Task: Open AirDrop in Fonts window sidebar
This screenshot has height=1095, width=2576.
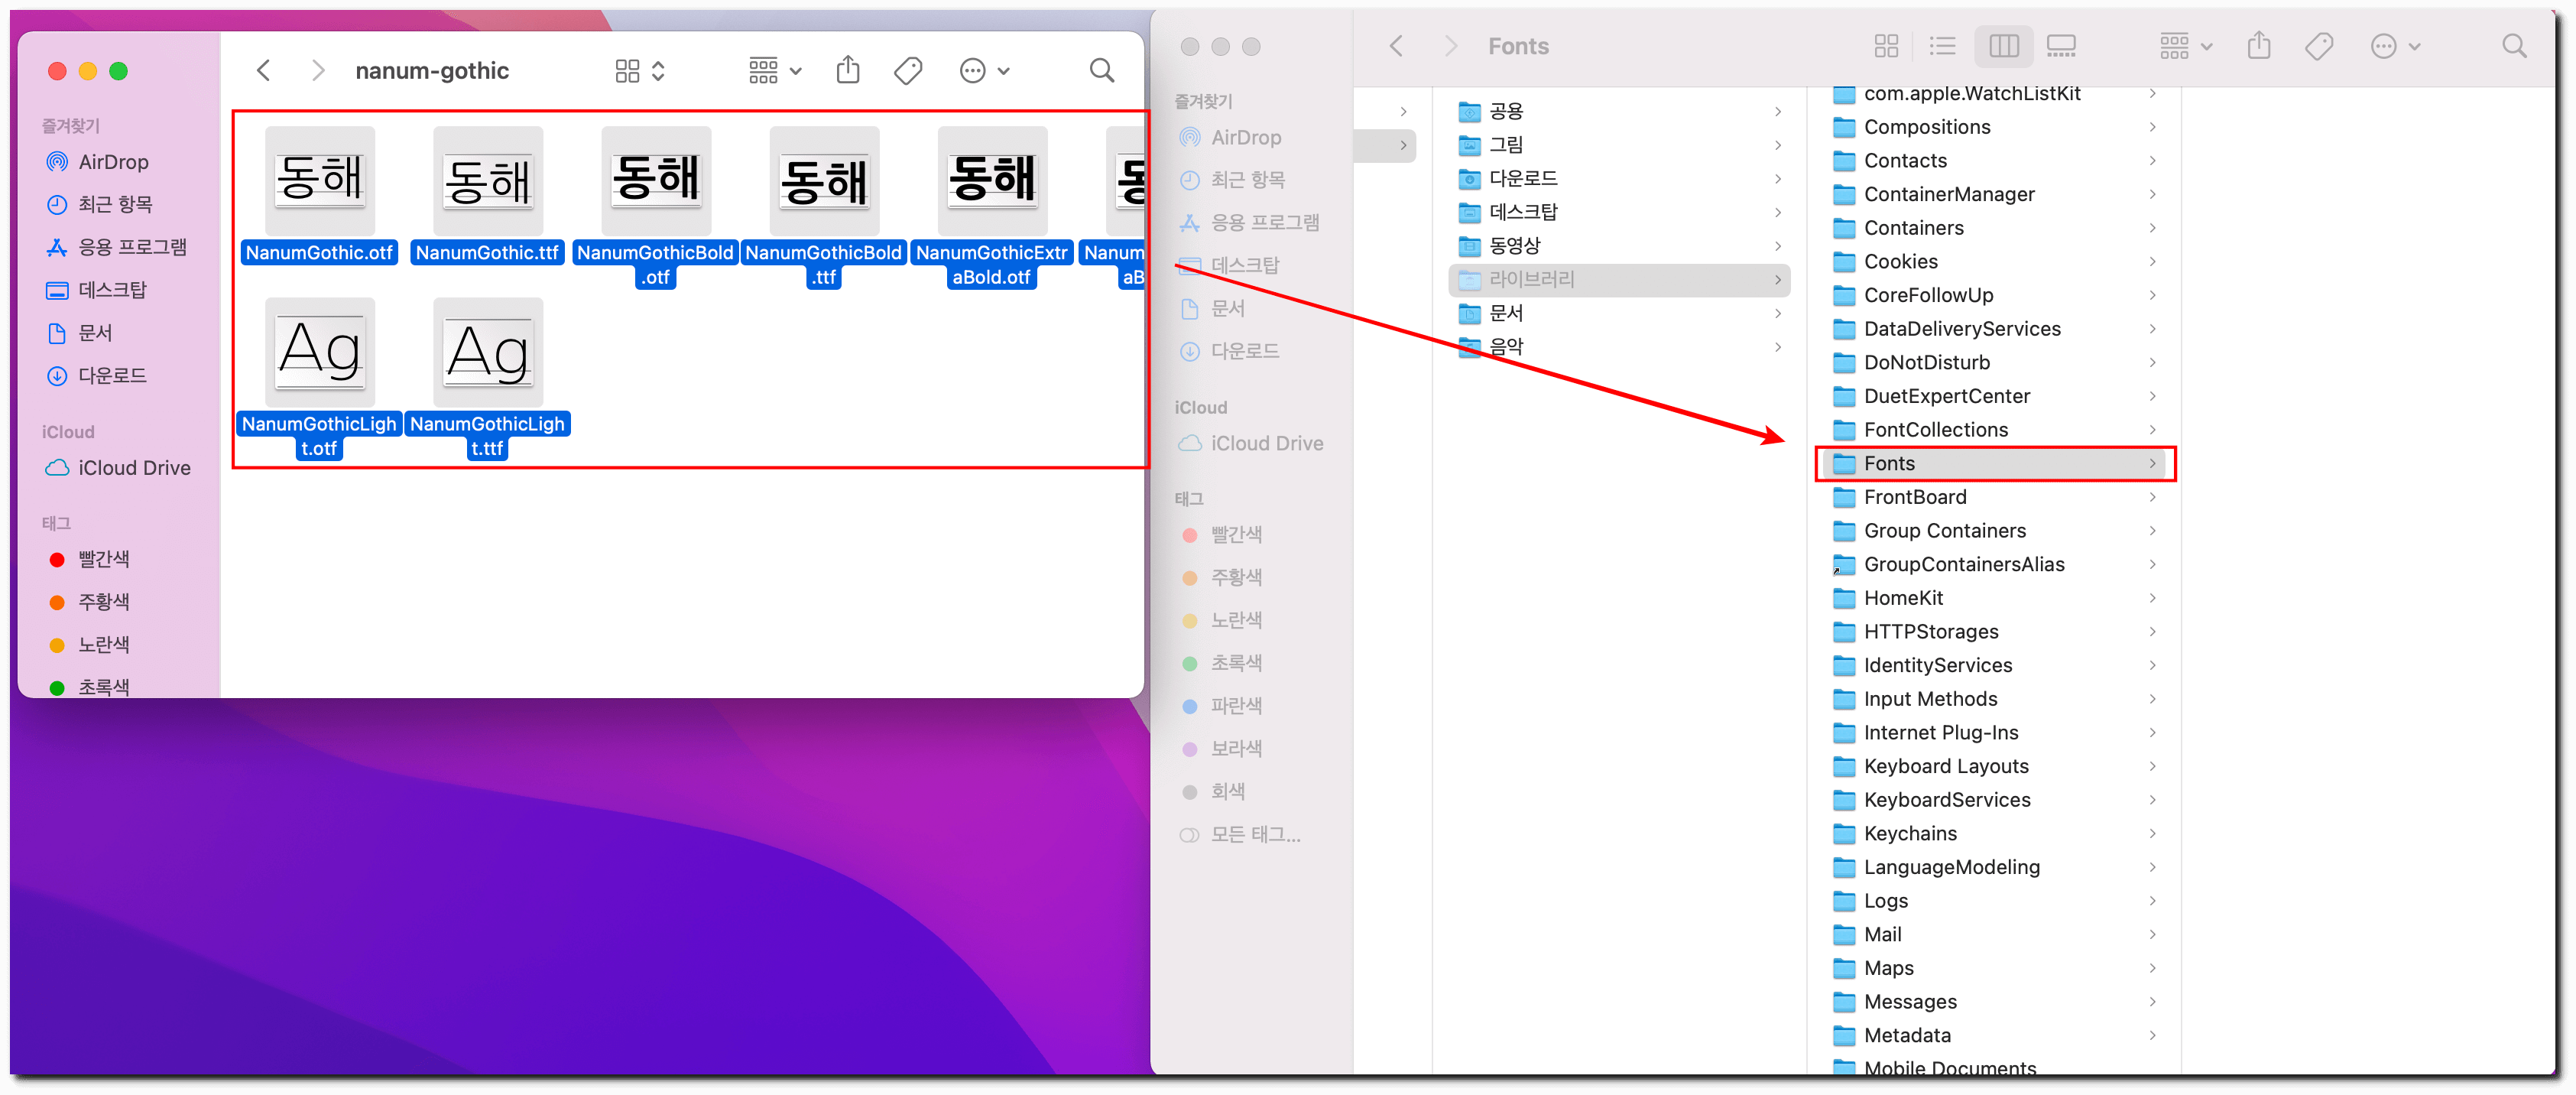Action: (1231, 138)
